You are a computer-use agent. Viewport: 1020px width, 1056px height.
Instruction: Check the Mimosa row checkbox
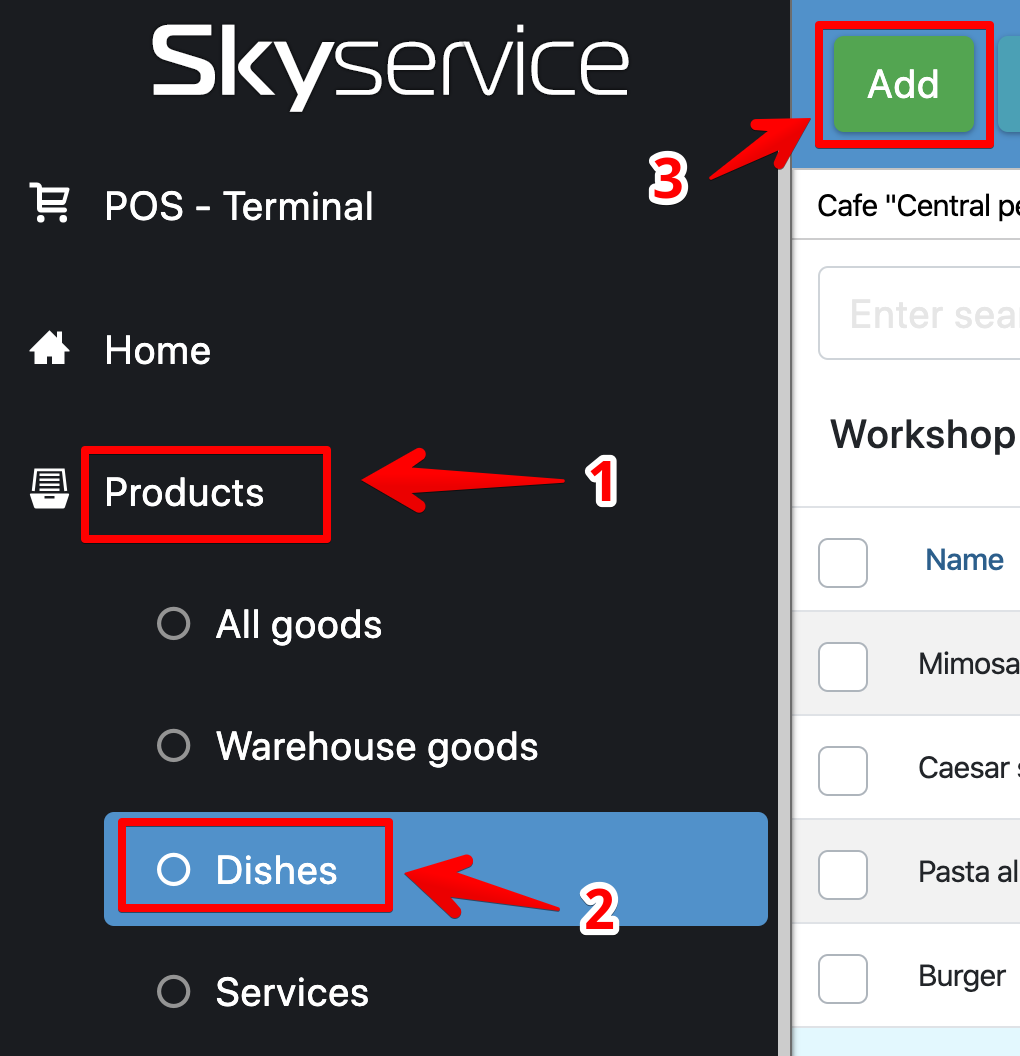point(842,666)
